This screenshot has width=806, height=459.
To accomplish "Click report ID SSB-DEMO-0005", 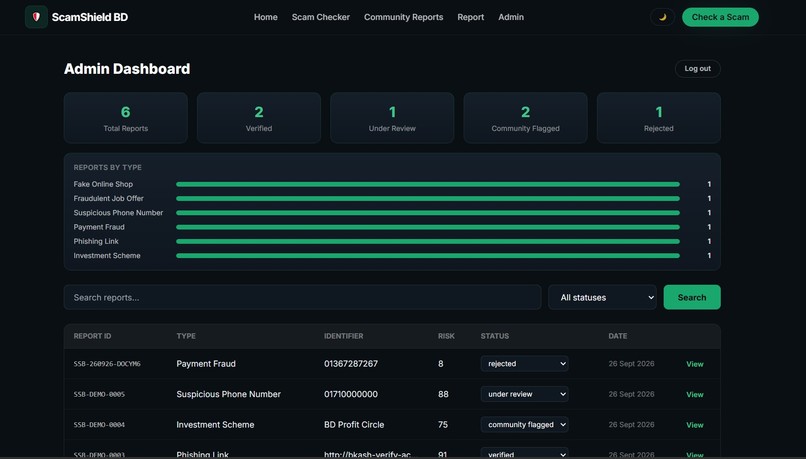I will coord(99,394).
